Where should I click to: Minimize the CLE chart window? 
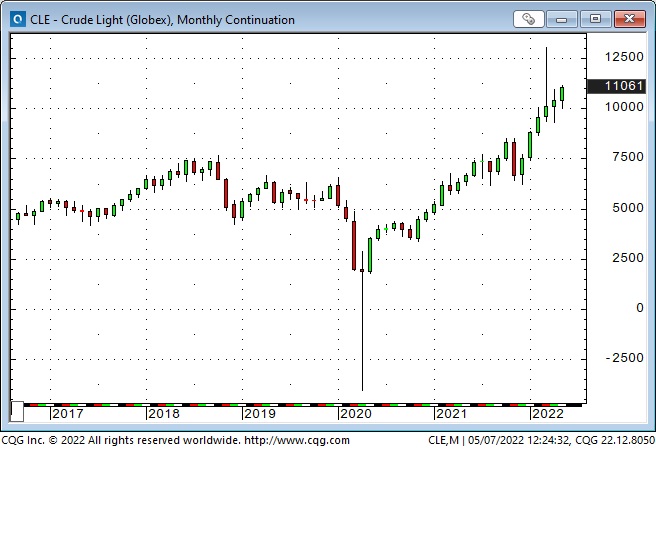point(561,19)
